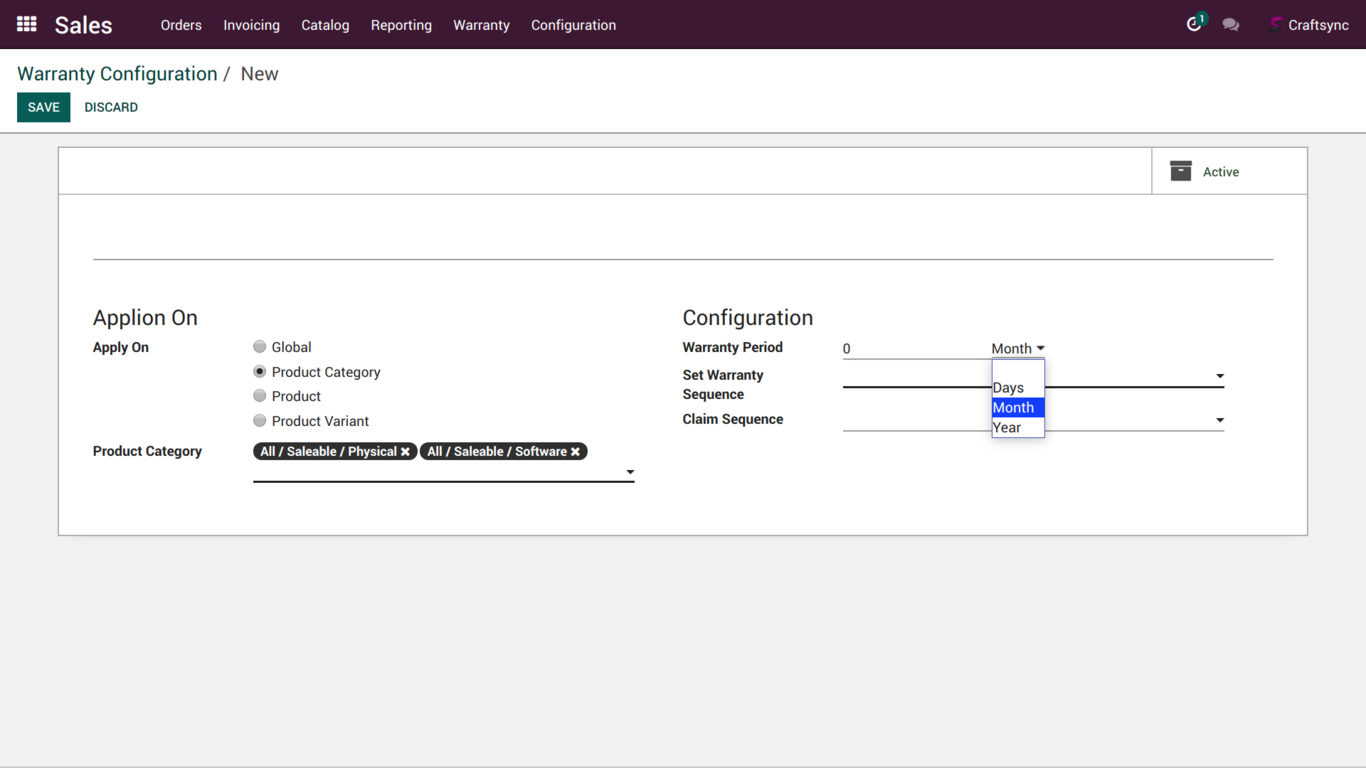Screen dimensions: 1366x768
Task: Select the Global radio option
Action: click(260, 347)
